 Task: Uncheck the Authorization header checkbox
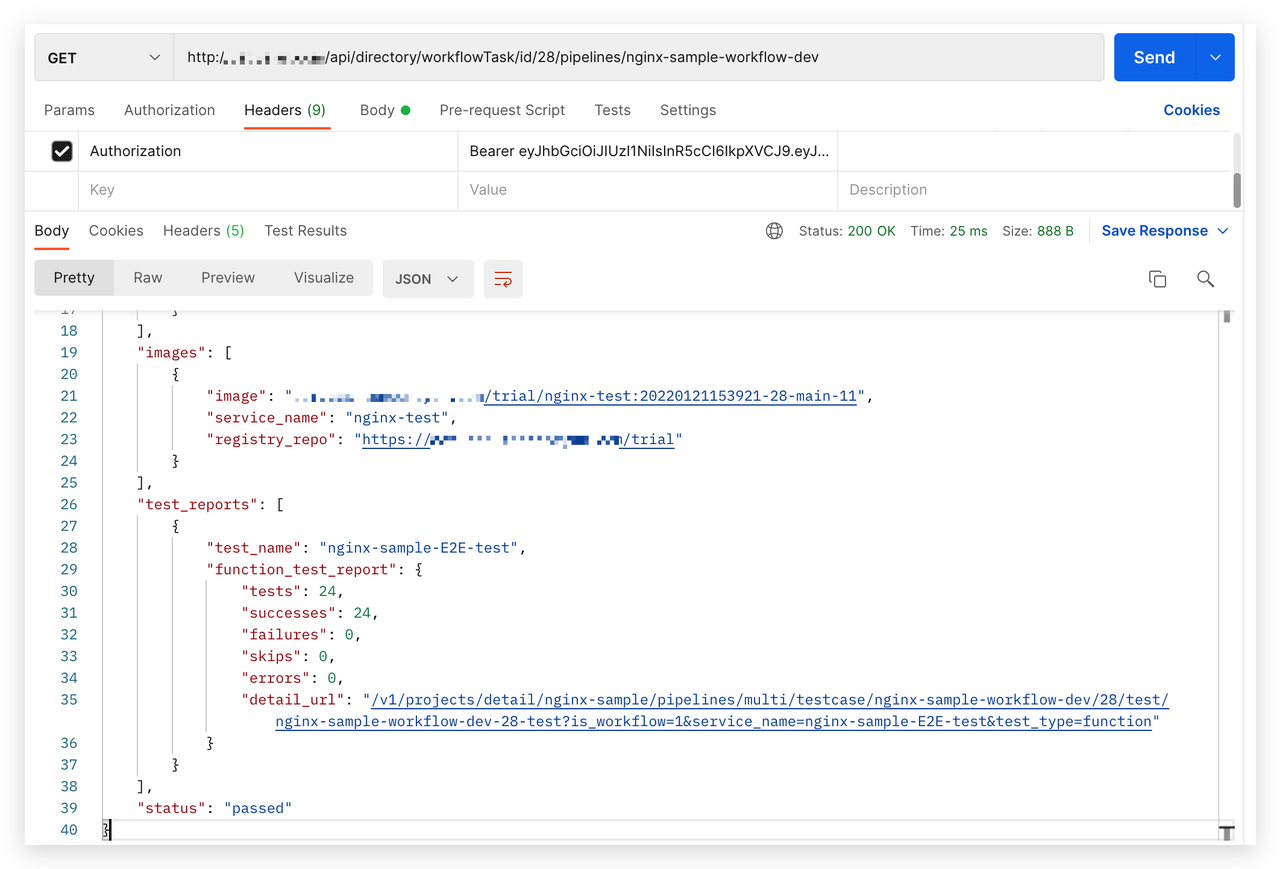62,151
